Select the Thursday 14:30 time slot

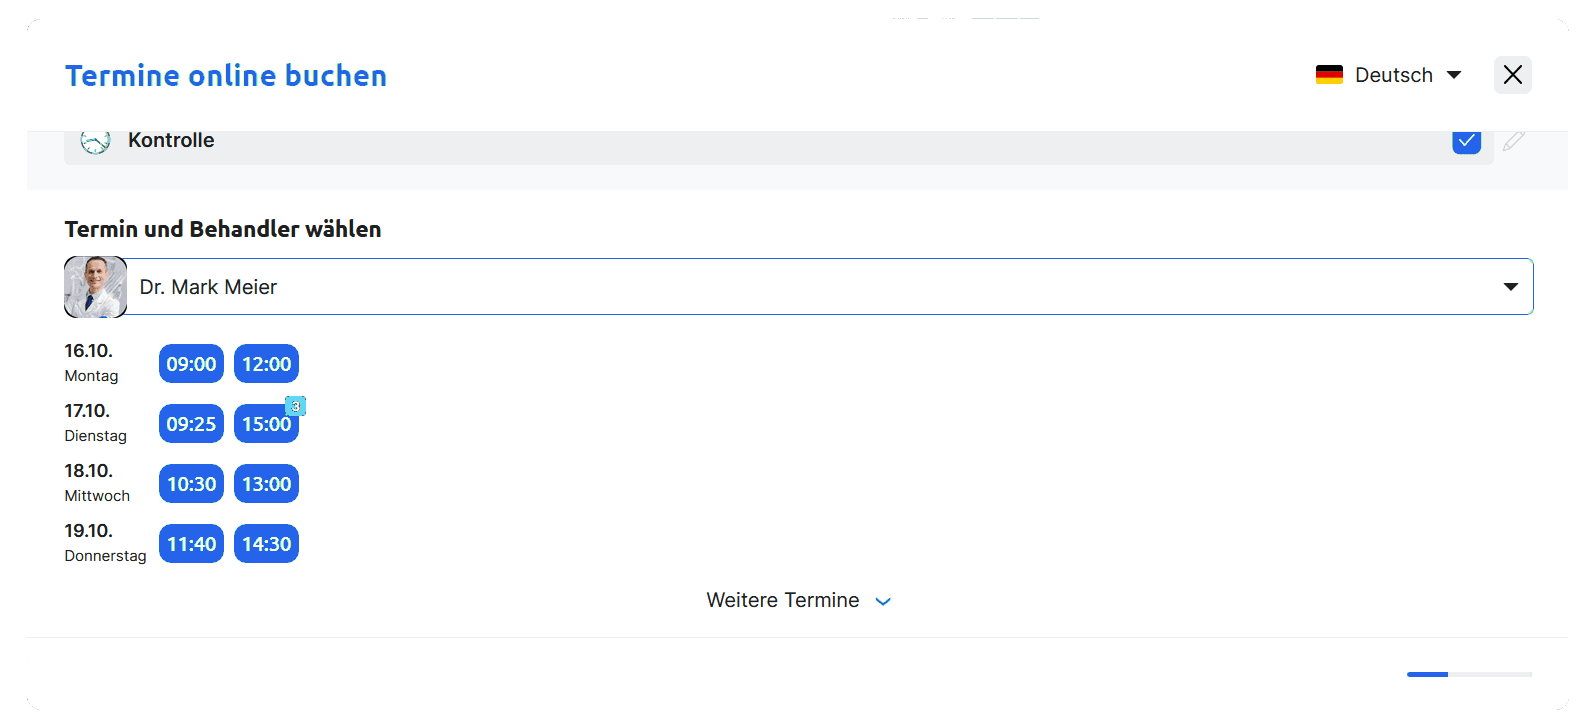point(266,544)
